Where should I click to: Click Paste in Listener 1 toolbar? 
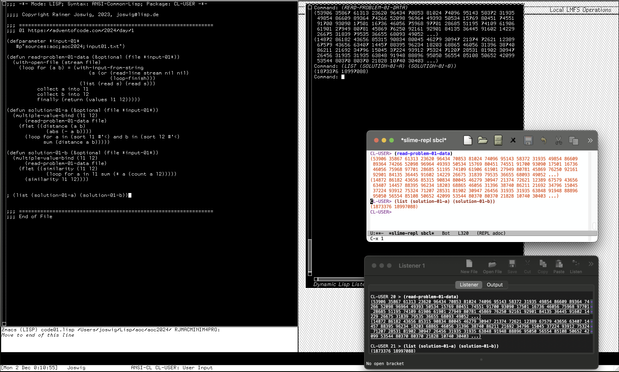pos(559,266)
